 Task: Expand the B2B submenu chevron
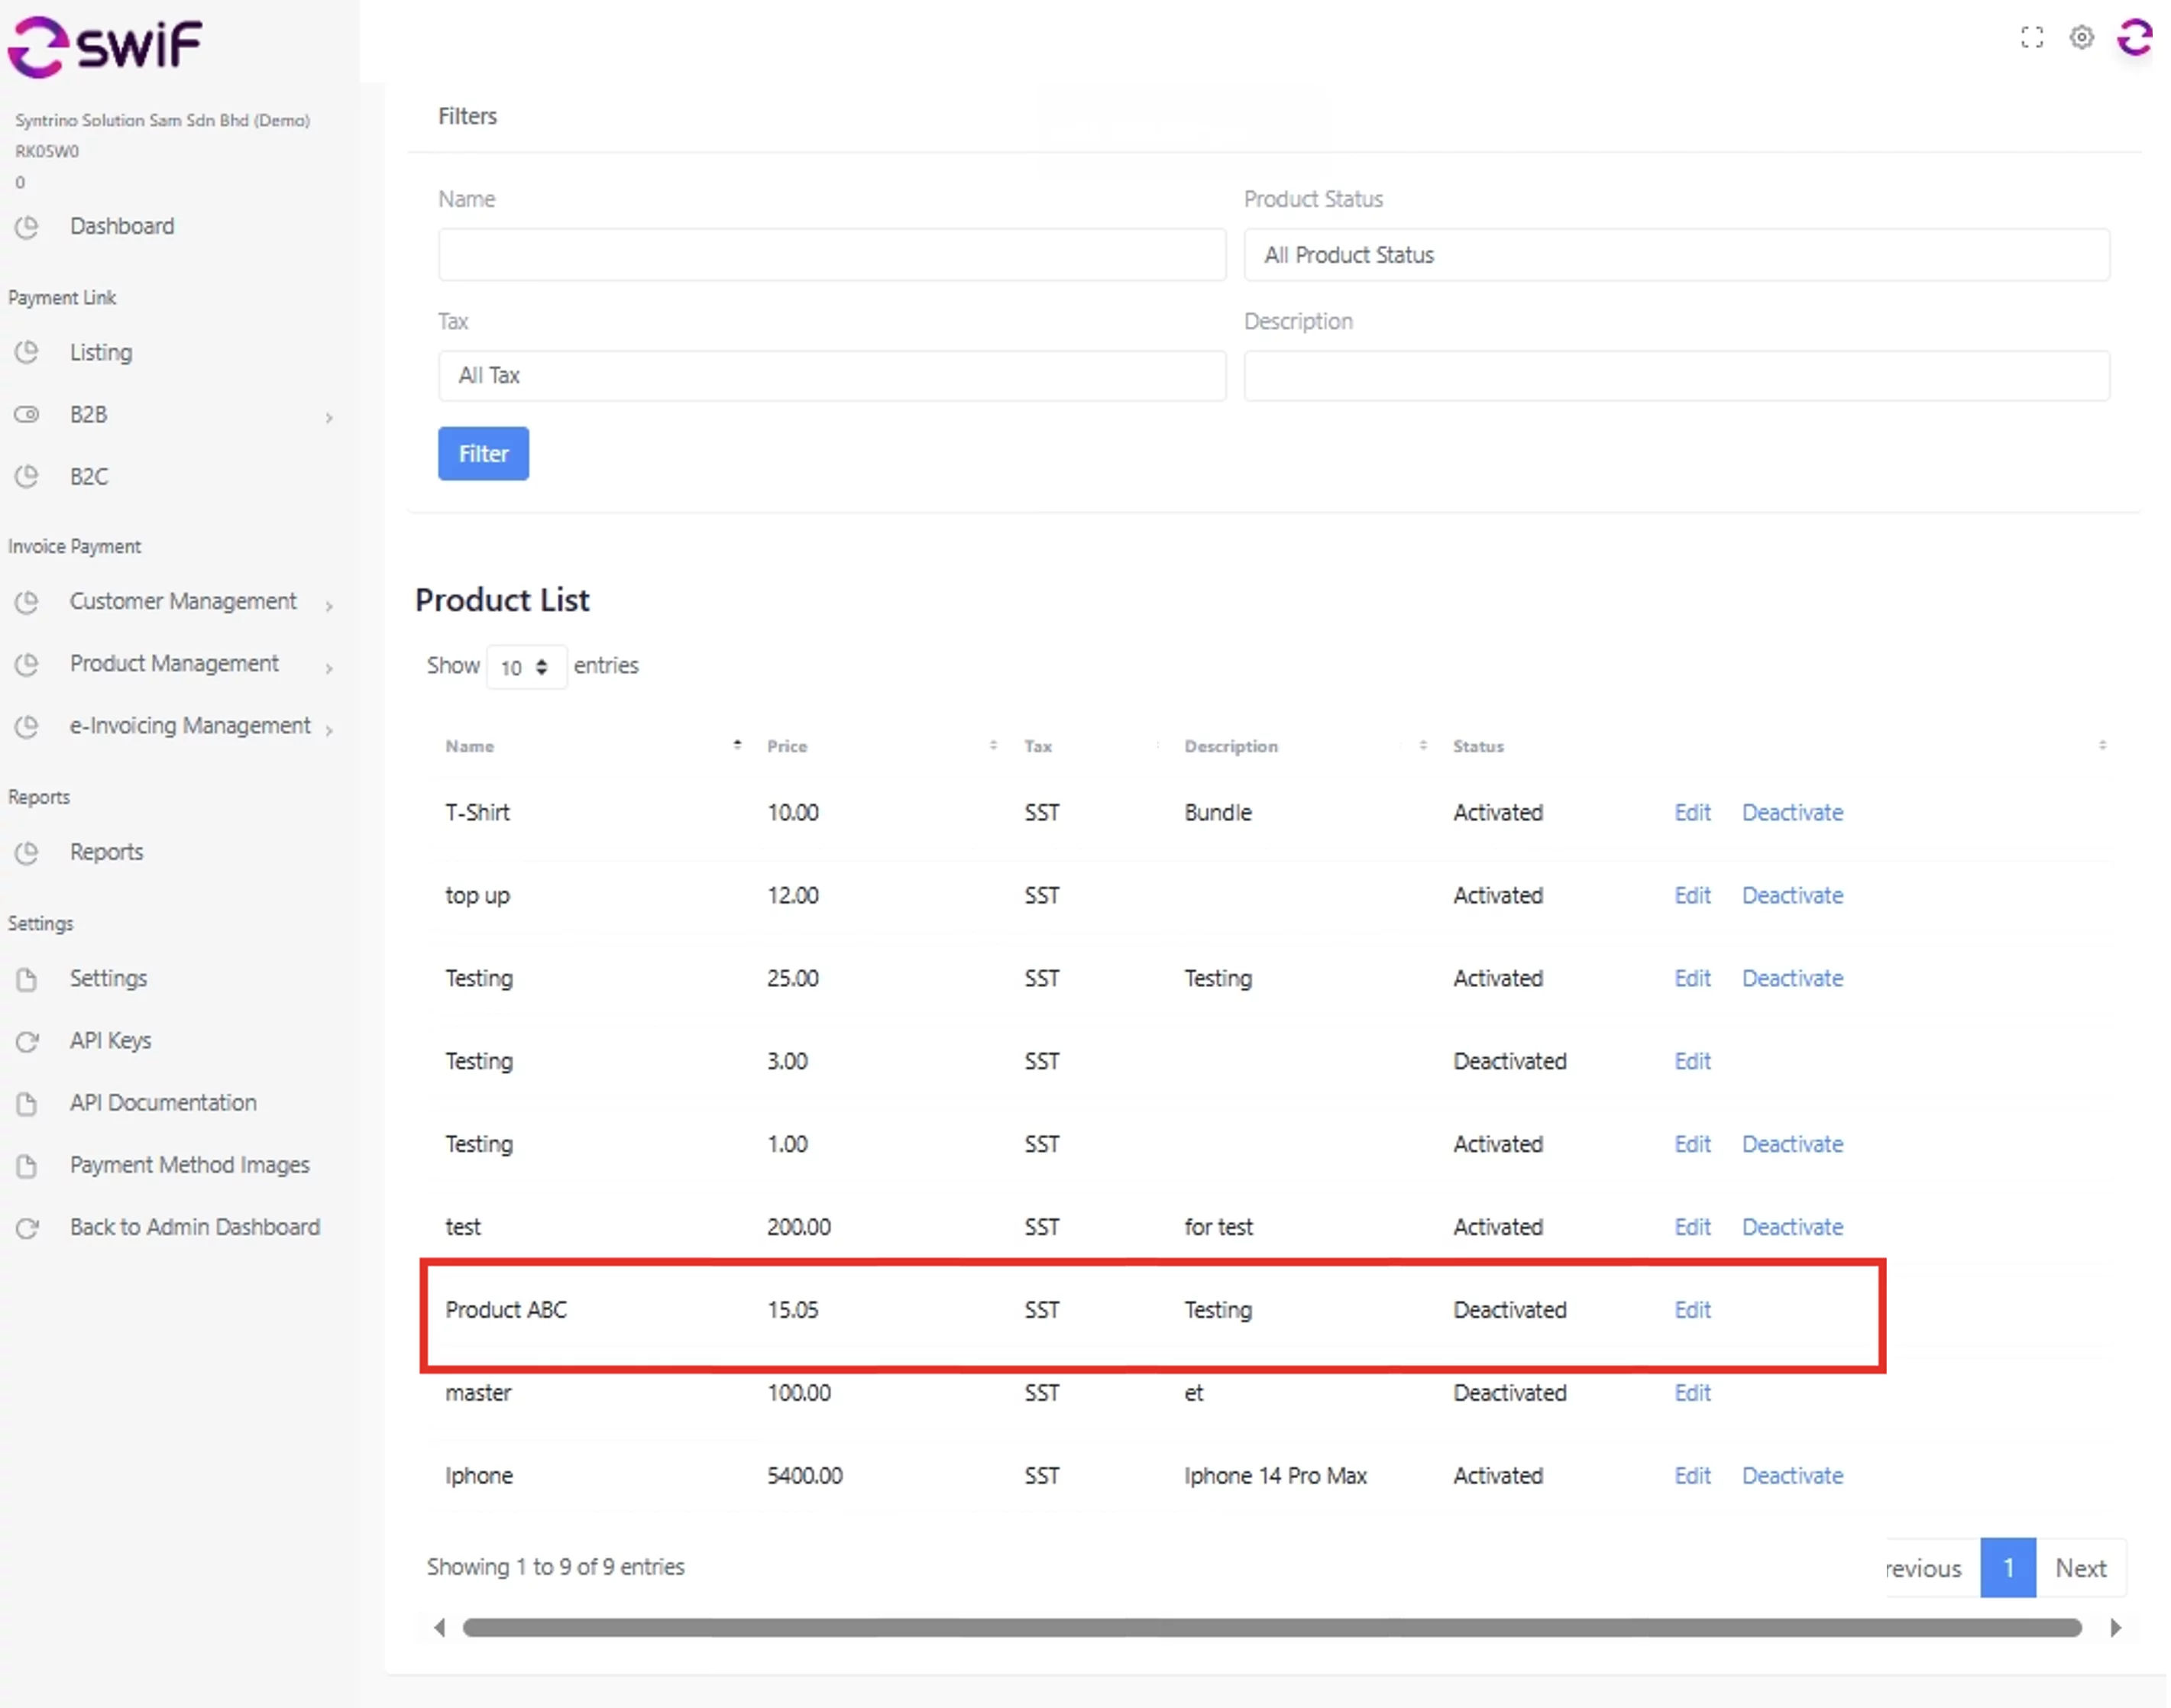point(329,418)
